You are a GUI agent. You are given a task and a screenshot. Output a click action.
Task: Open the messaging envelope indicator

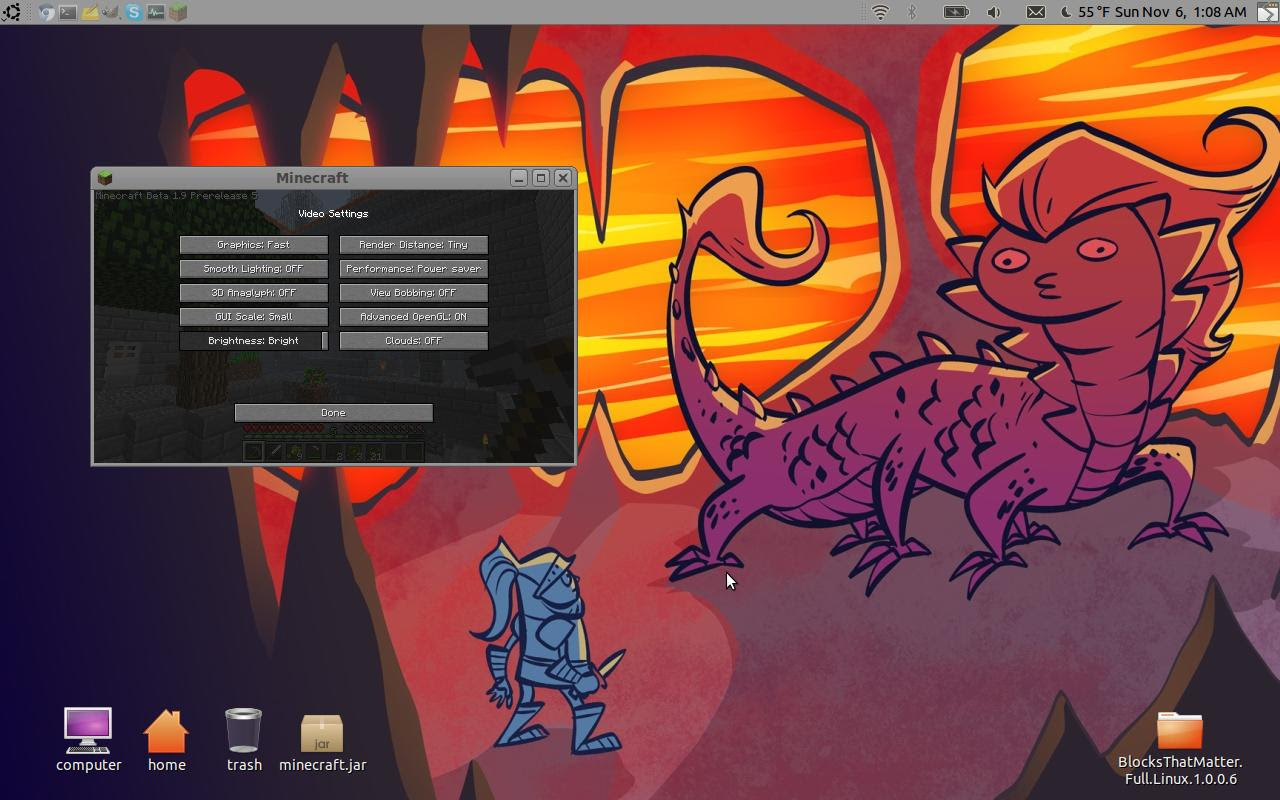point(1036,12)
